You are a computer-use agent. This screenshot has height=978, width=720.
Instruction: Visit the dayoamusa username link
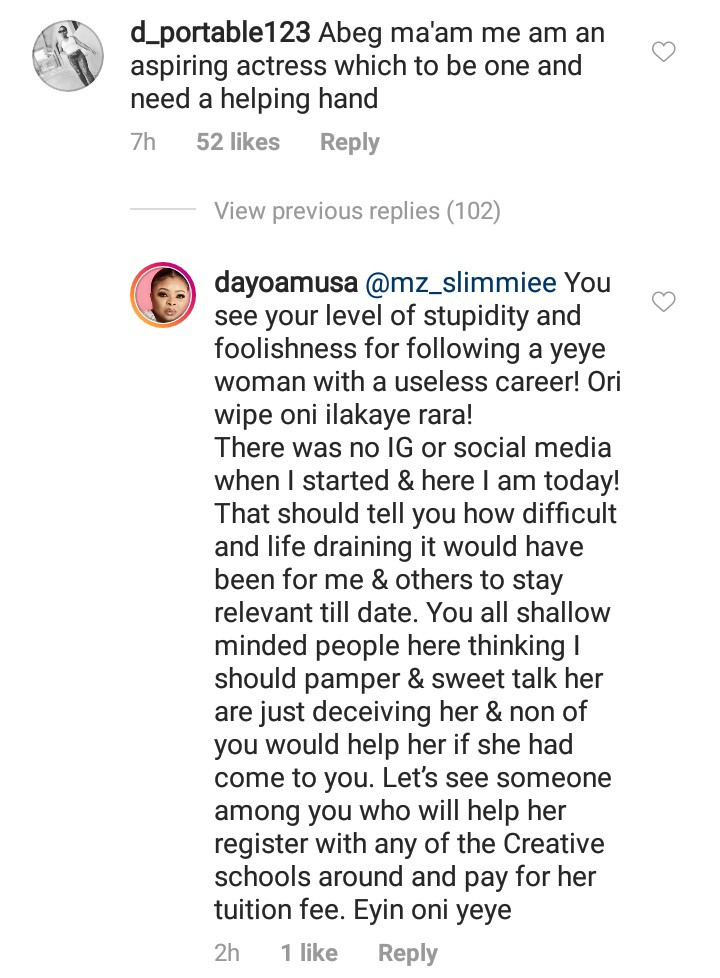click(286, 283)
